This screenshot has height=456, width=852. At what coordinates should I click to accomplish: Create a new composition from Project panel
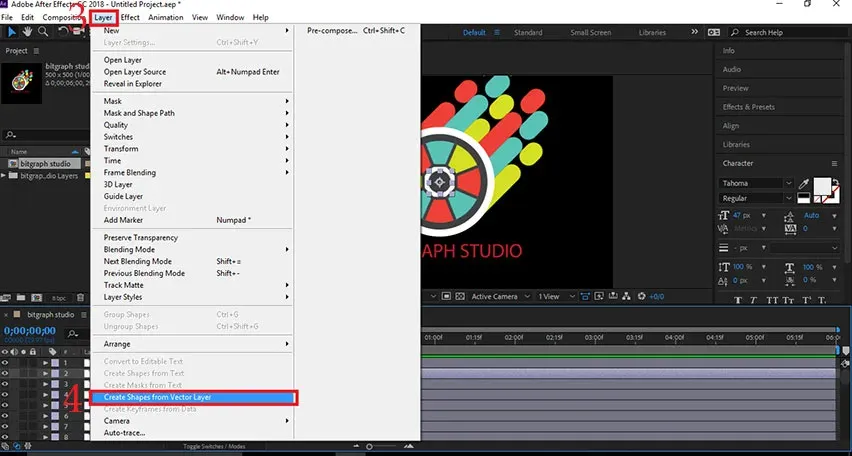coord(36,297)
